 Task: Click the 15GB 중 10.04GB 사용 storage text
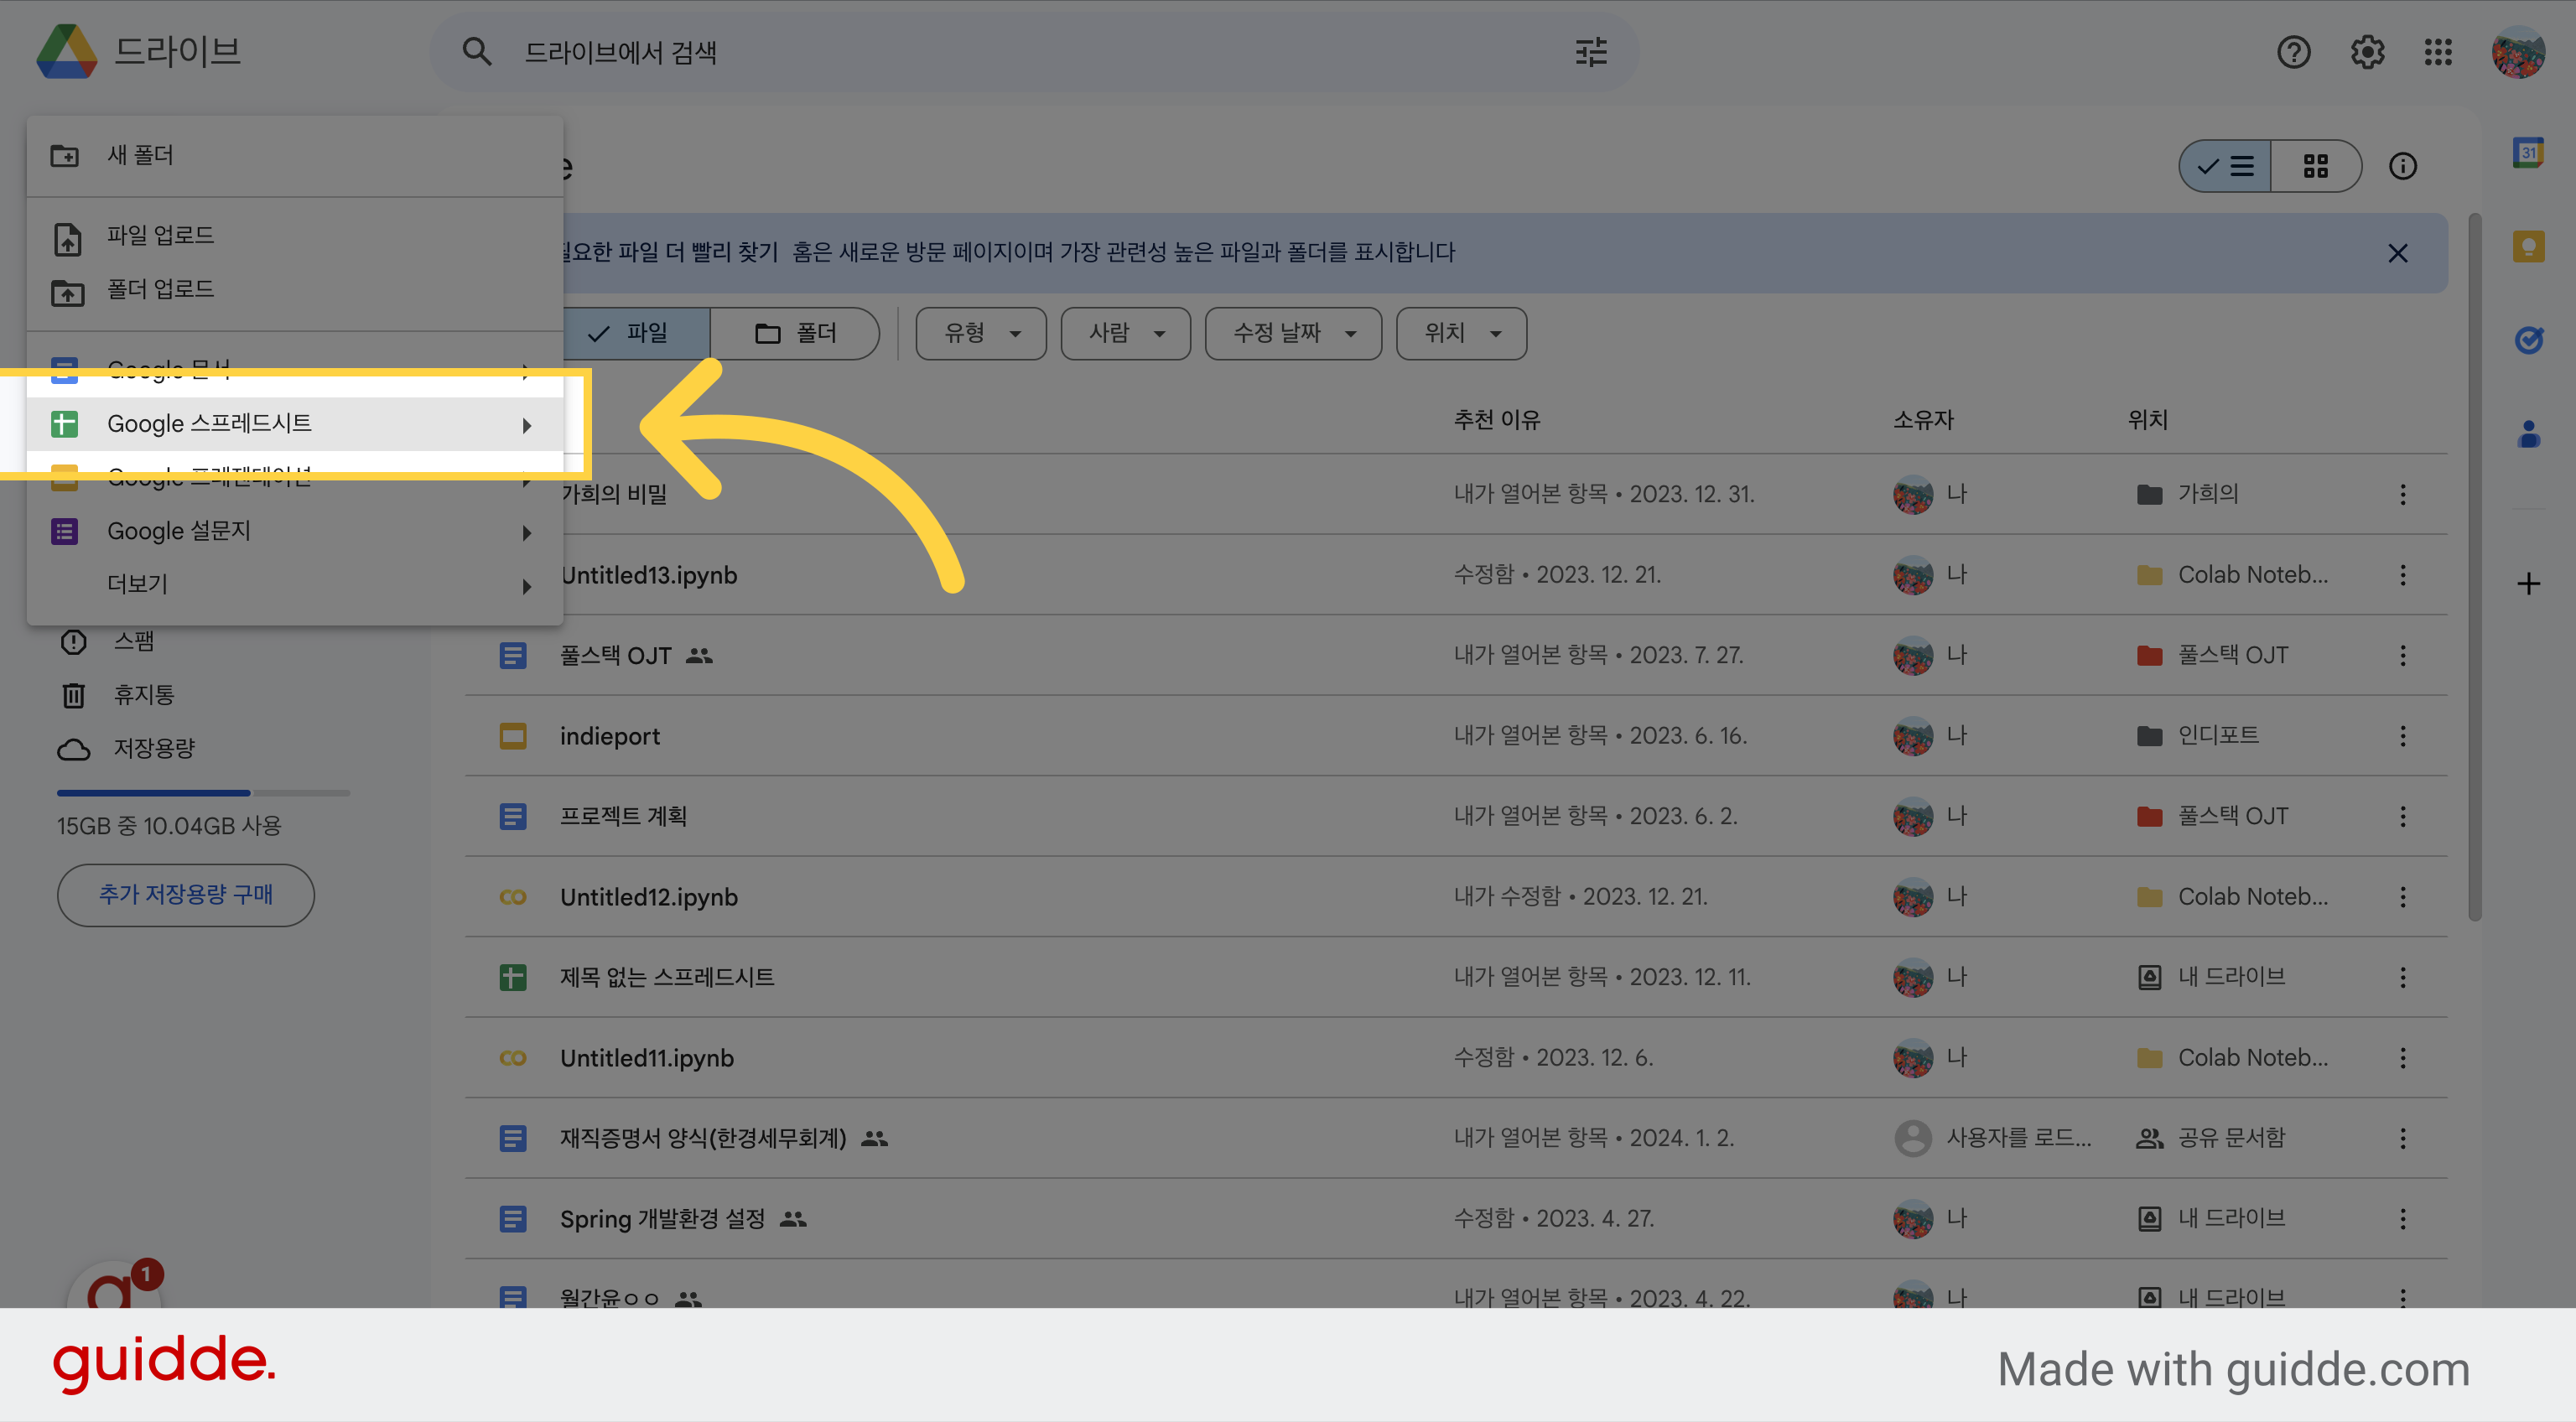pos(169,826)
